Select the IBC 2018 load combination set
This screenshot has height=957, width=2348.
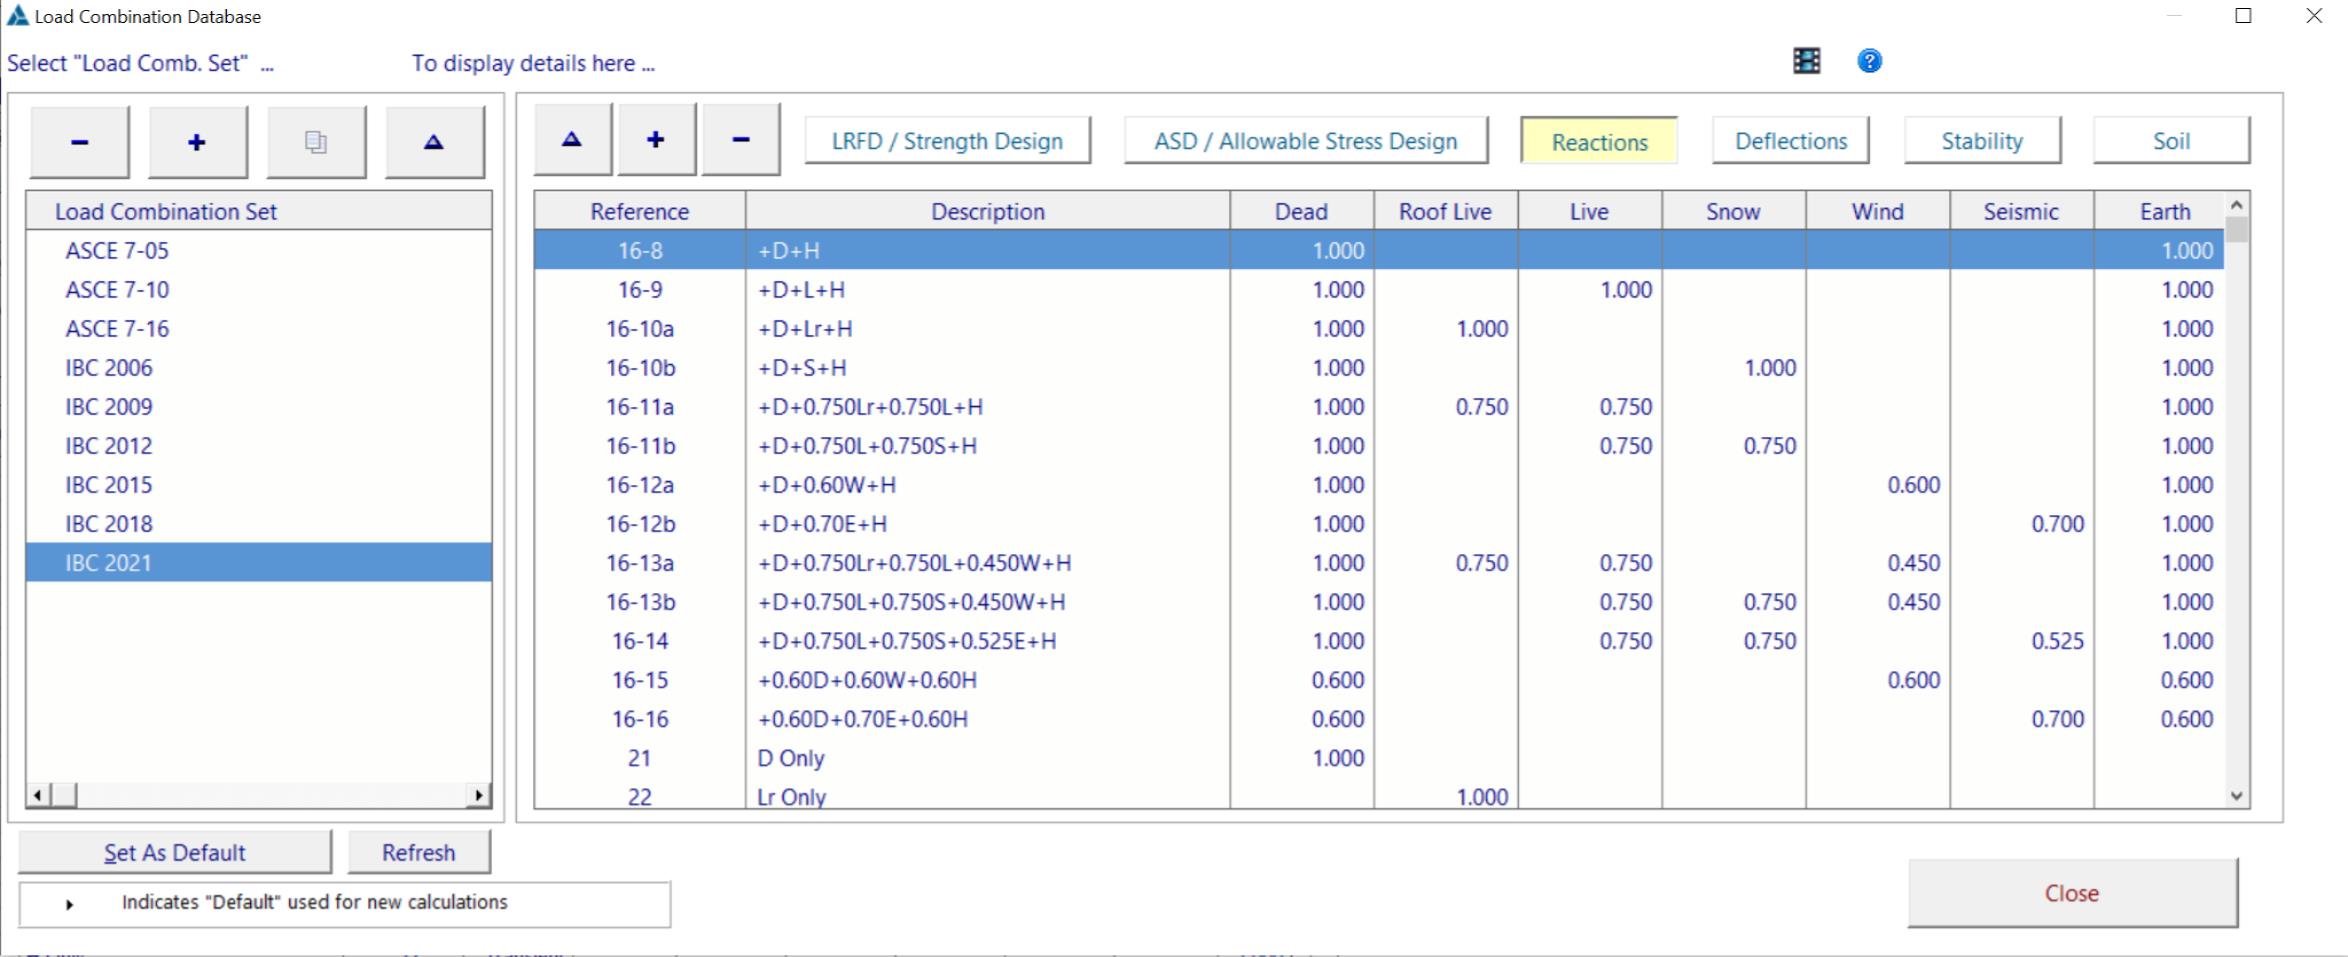pyautogui.click(x=110, y=523)
